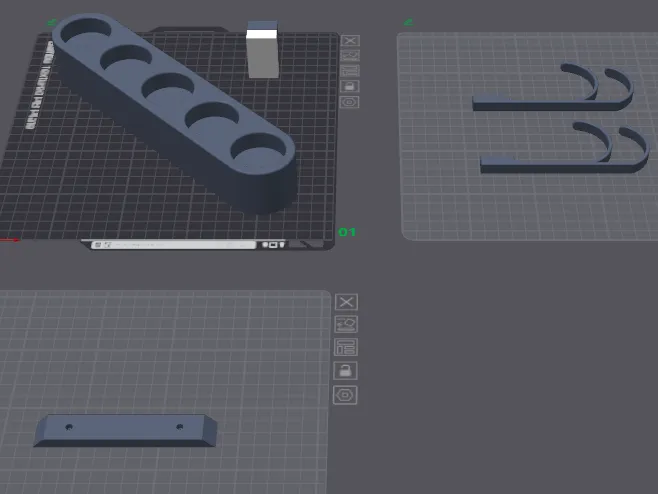The width and height of the screenshot is (658, 494).
Task: Remove the bottom plate with its X icon
Action: [346, 302]
